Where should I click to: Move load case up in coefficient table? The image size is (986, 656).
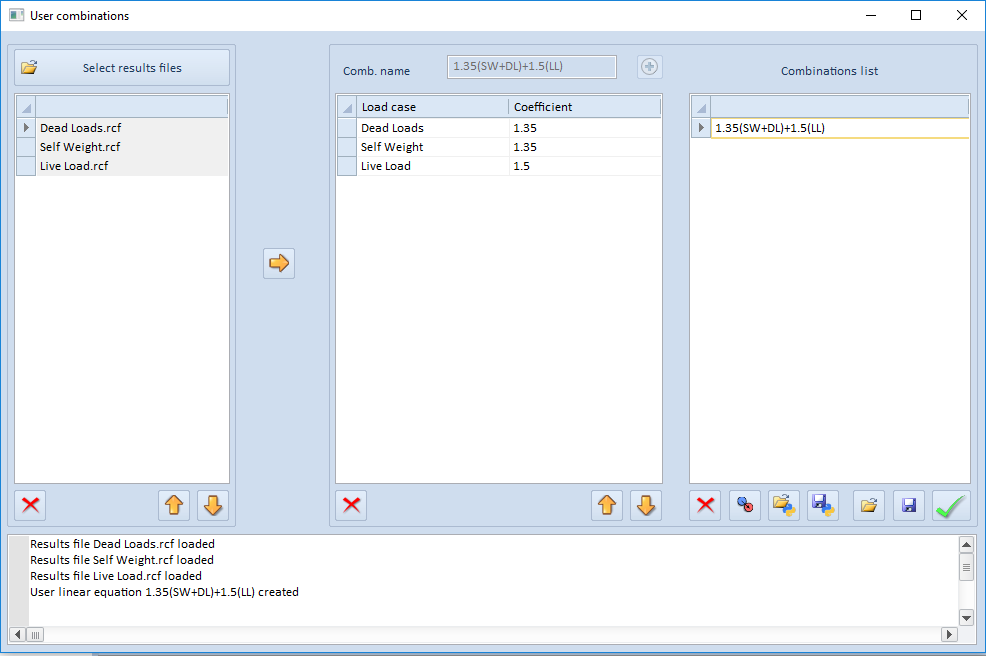(607, 505)
